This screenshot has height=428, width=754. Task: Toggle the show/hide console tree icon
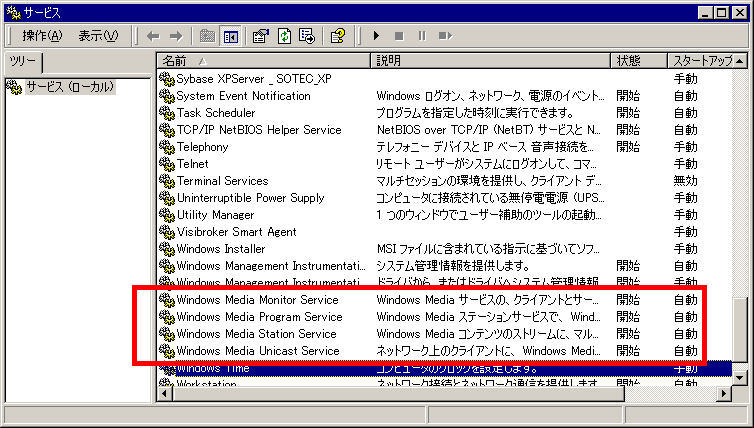[x=231, y=36]
